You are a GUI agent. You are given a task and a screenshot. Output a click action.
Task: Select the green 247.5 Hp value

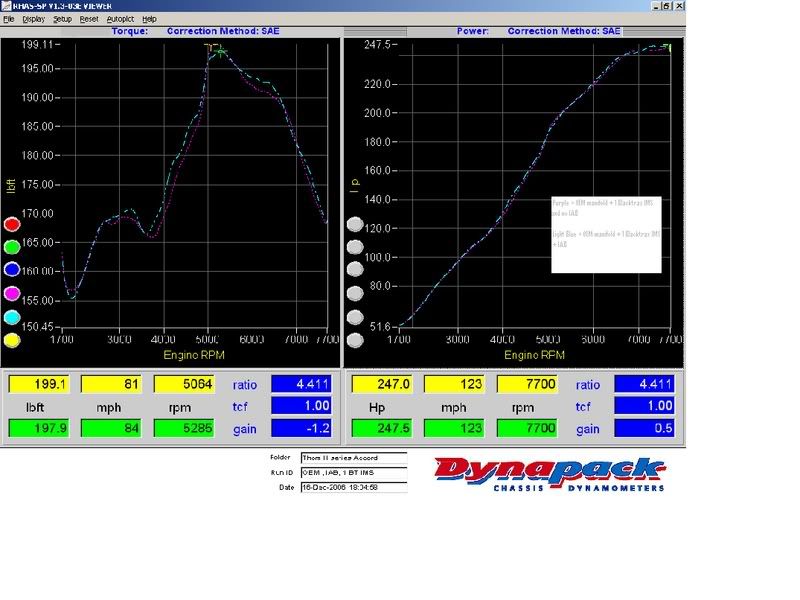(x=382, y=428)
